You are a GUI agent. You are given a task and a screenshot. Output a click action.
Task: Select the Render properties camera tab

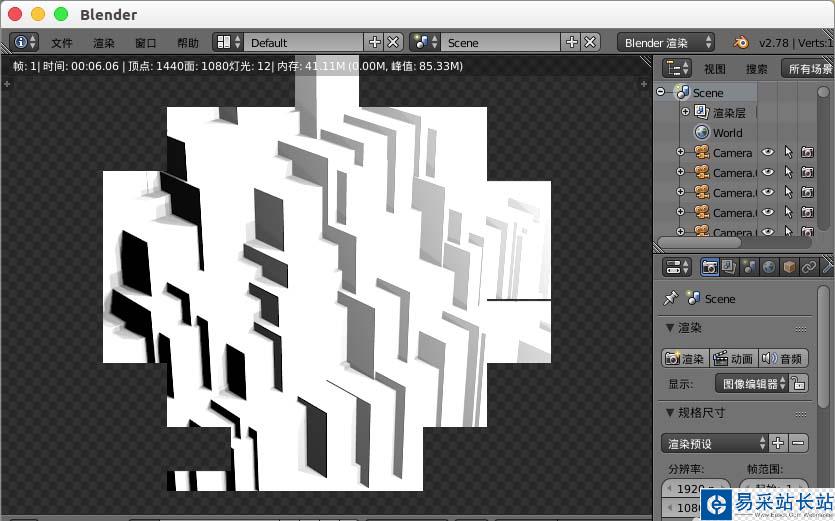pos(710,267)
